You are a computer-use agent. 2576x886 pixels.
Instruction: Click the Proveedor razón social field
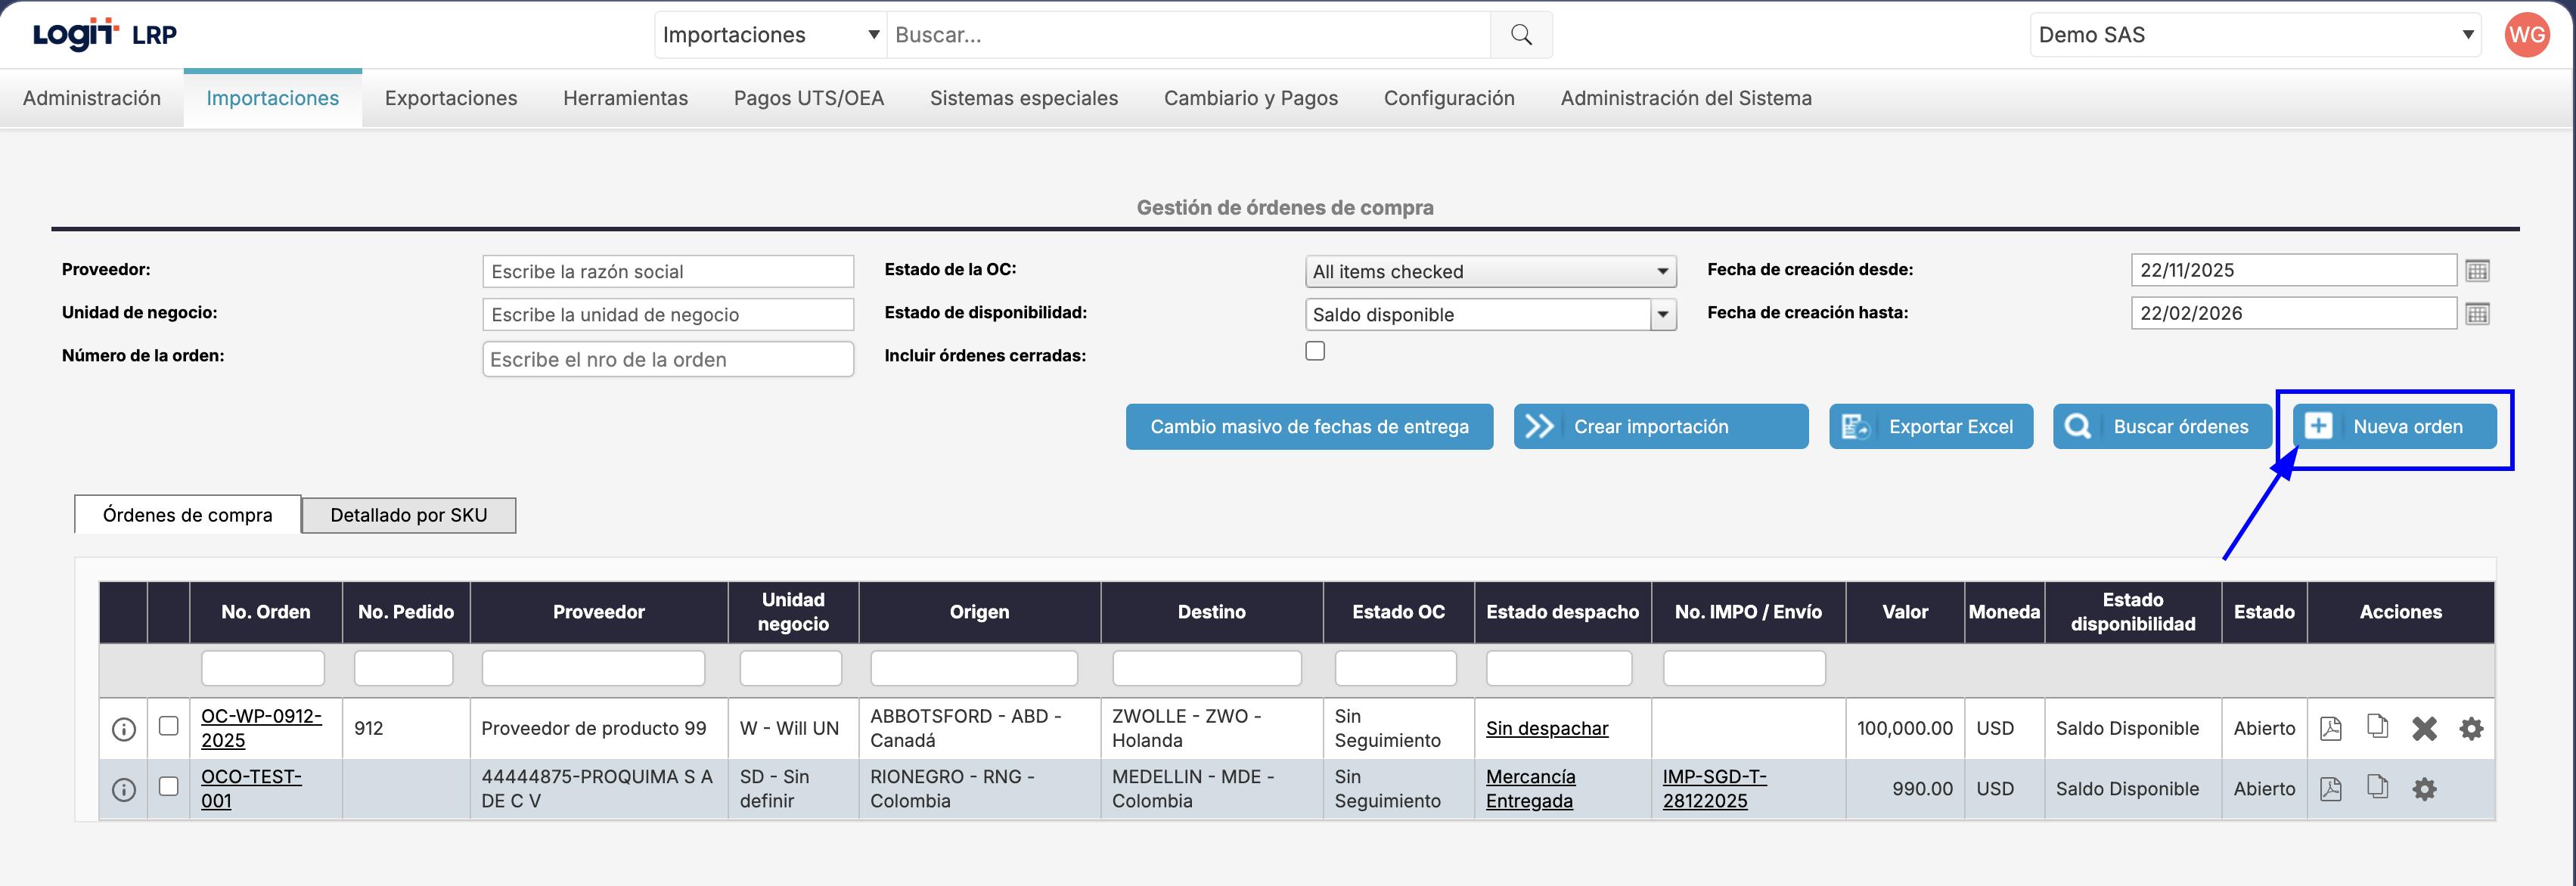pos(667,271)
